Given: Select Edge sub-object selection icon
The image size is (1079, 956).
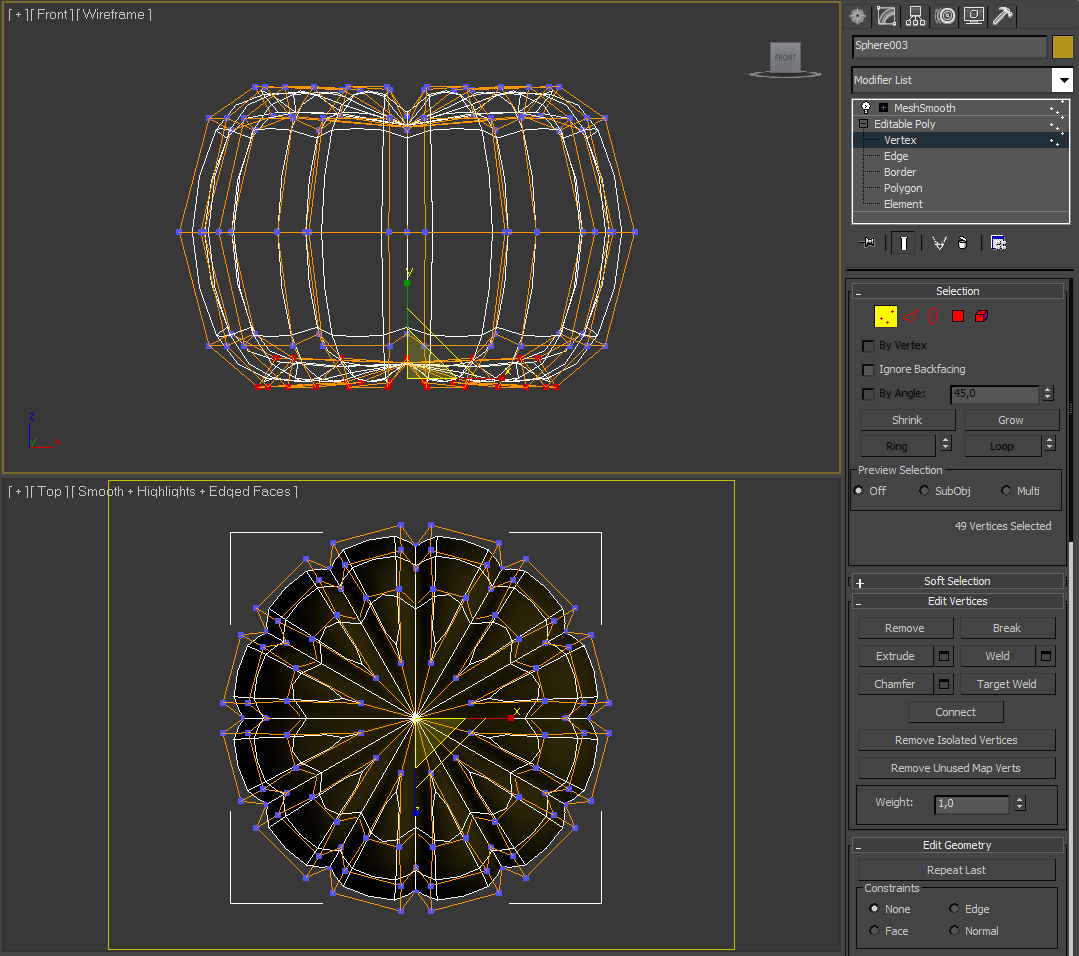Looking at the screenshot, I should [911, 316].
